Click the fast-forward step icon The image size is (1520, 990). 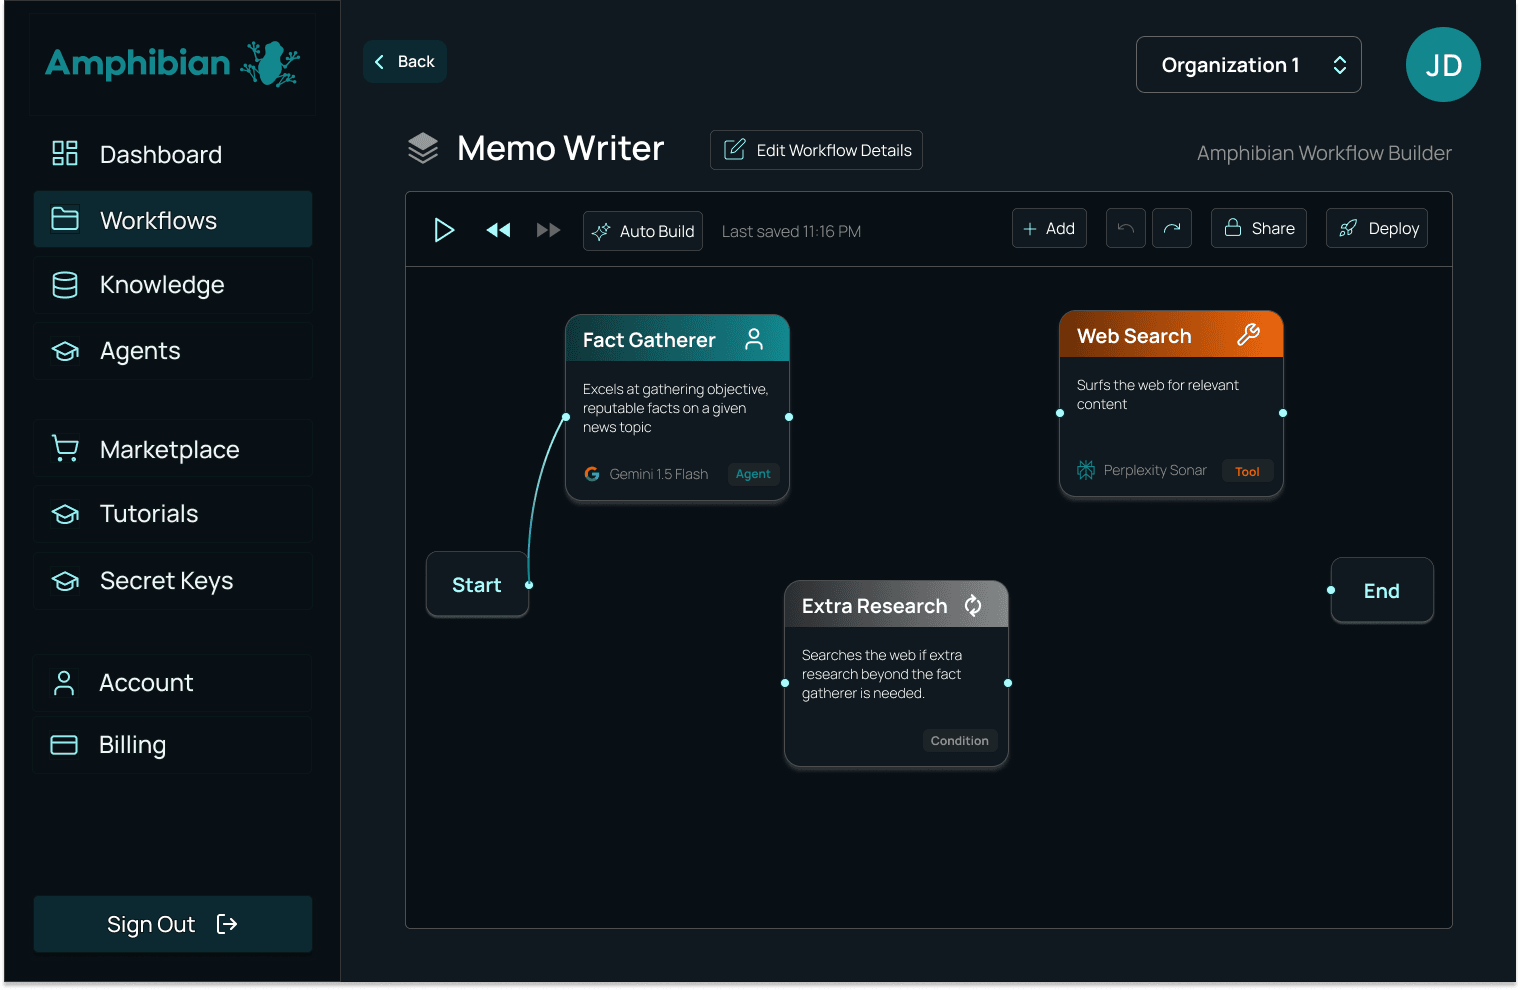point(548,230)
